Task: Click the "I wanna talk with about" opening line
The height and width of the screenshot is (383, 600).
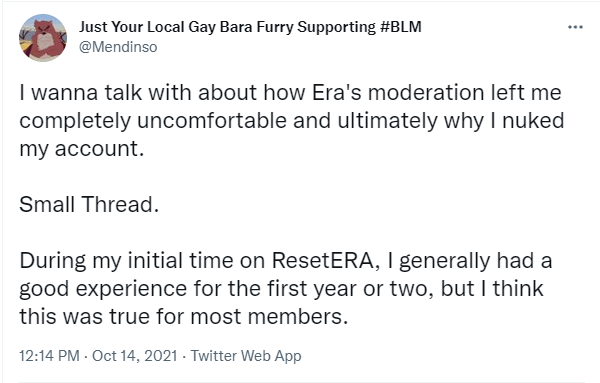Action: coord(138,93)
